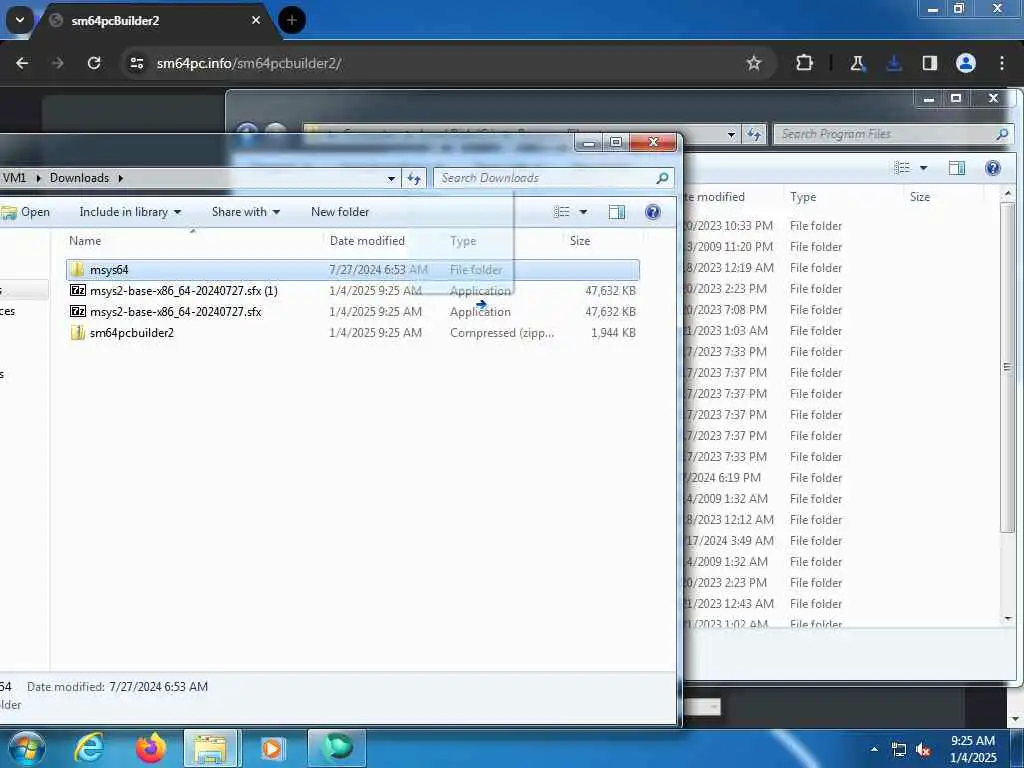This screenshot has height=768, width=1024.
Task: Open Downloads address bar history dropdown
Action: click(x=391, y=178)
